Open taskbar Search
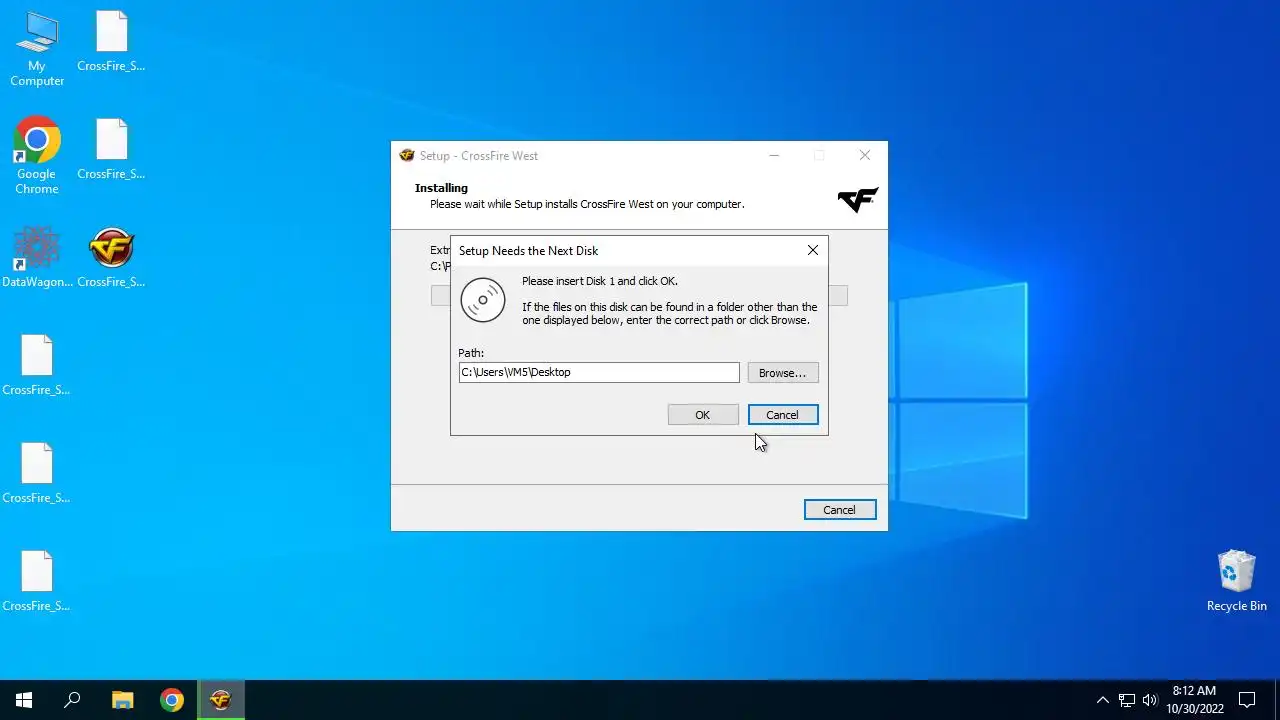The height and width of the screenshot is (720, 1280). coord(72,700)
